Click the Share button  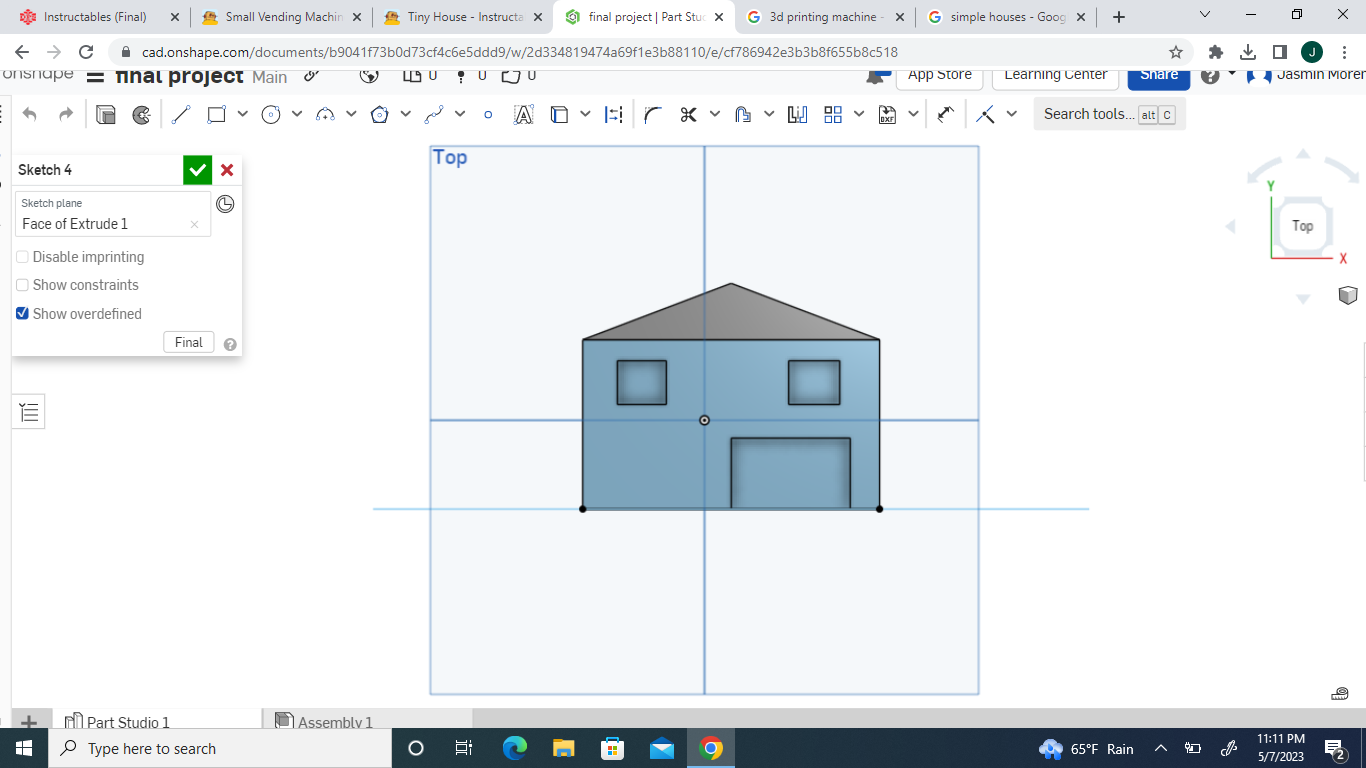point(1158,75)
